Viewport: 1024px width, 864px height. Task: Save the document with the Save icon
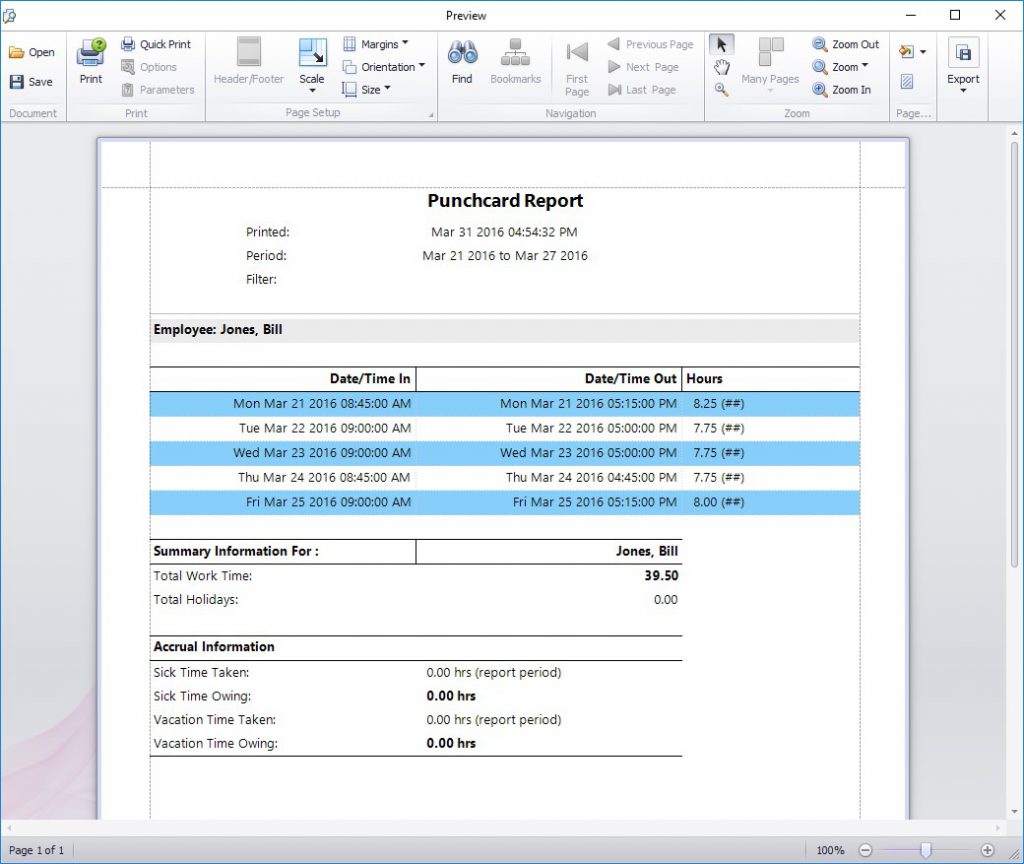tap(17, 82)
